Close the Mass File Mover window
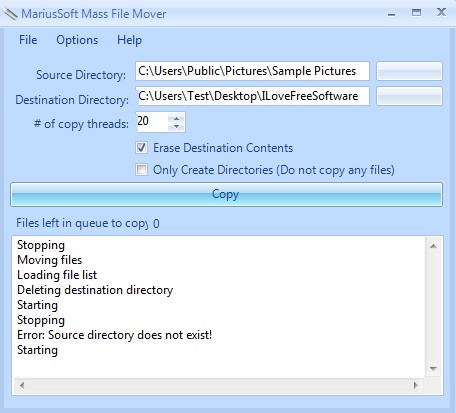Image resolution: width=456 pixels, height=413 pixels. pyautogui.click(x=441, y=12)
